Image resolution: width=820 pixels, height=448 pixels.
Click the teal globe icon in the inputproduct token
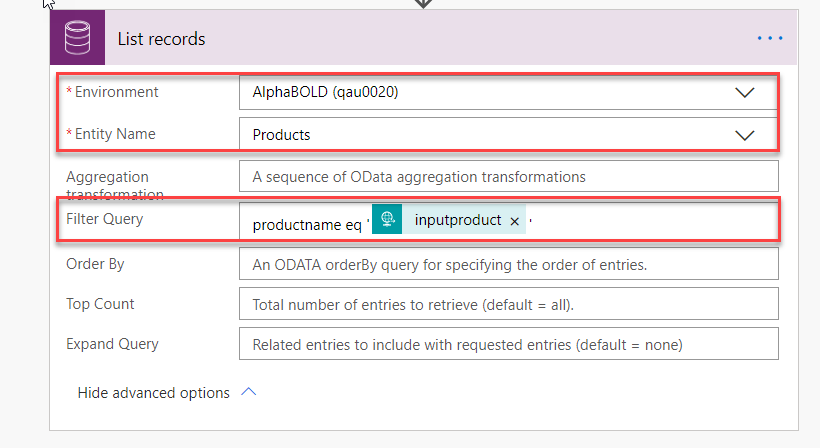click(387, 219)
